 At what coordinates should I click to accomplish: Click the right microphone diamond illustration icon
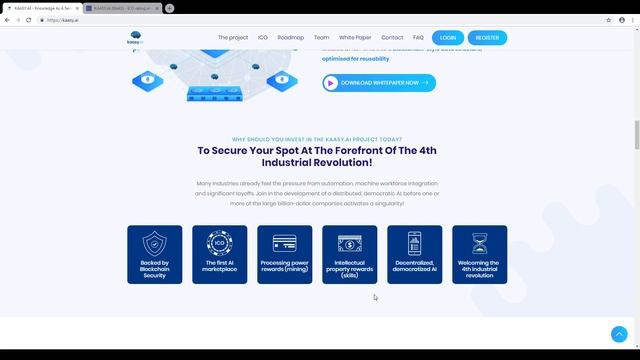point(282,80)
